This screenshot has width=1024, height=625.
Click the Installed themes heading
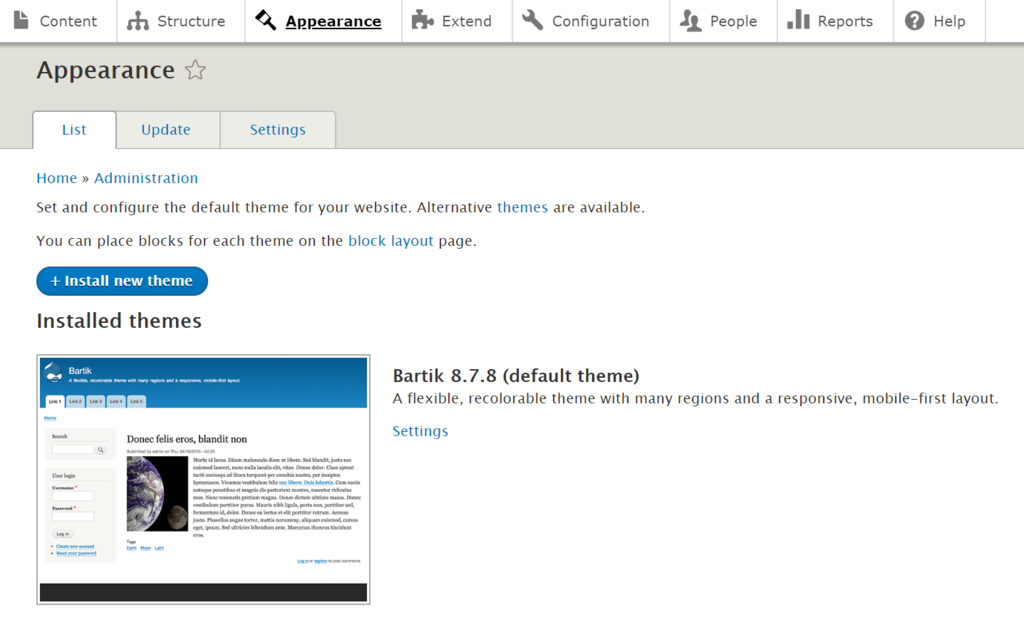click(119, 321)
